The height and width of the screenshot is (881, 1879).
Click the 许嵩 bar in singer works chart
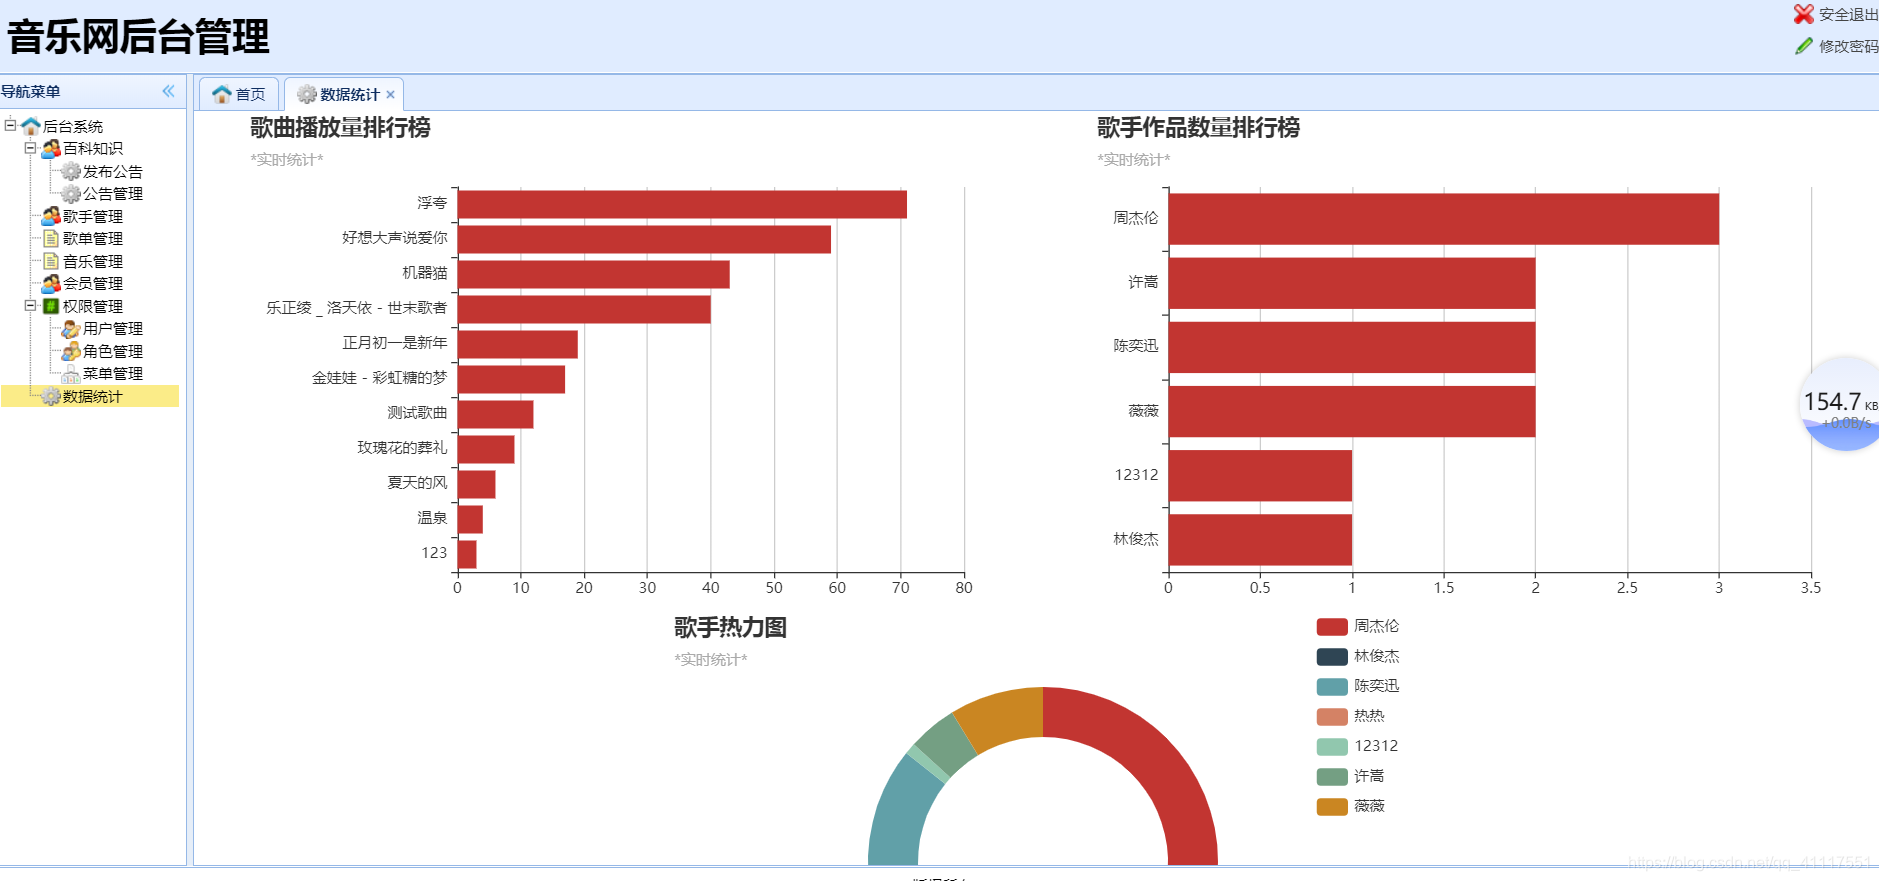click(1352, 283)
